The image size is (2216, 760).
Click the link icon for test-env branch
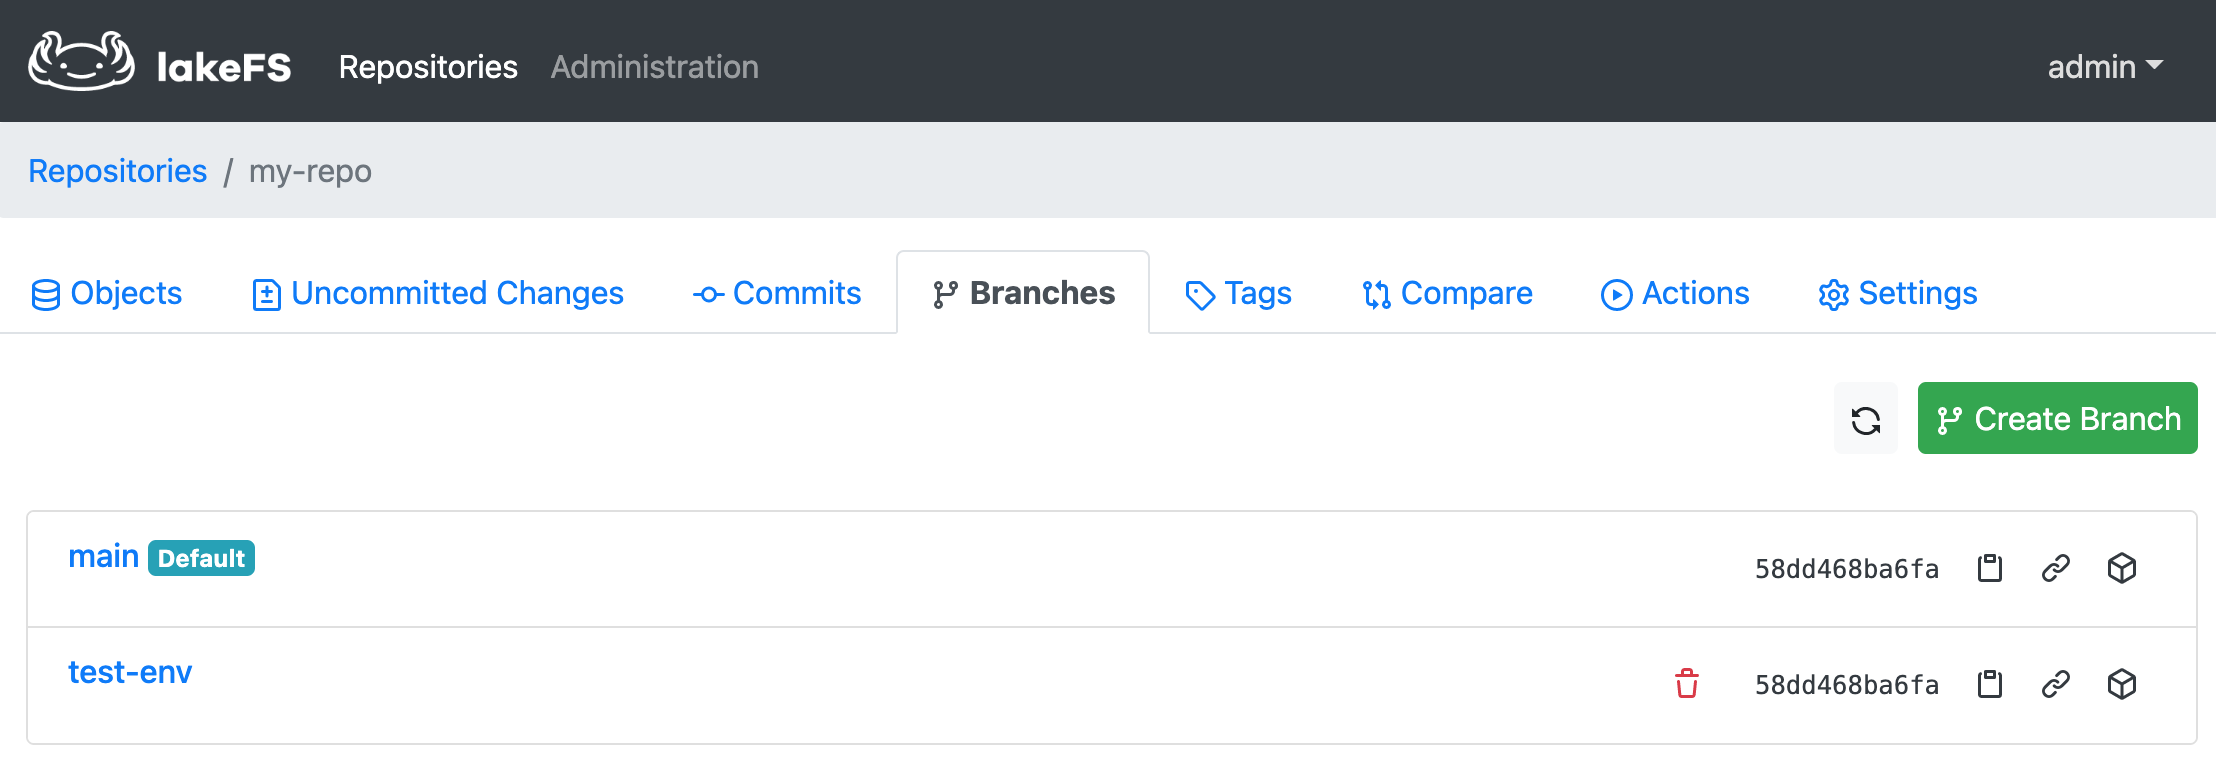(2055, 684)
